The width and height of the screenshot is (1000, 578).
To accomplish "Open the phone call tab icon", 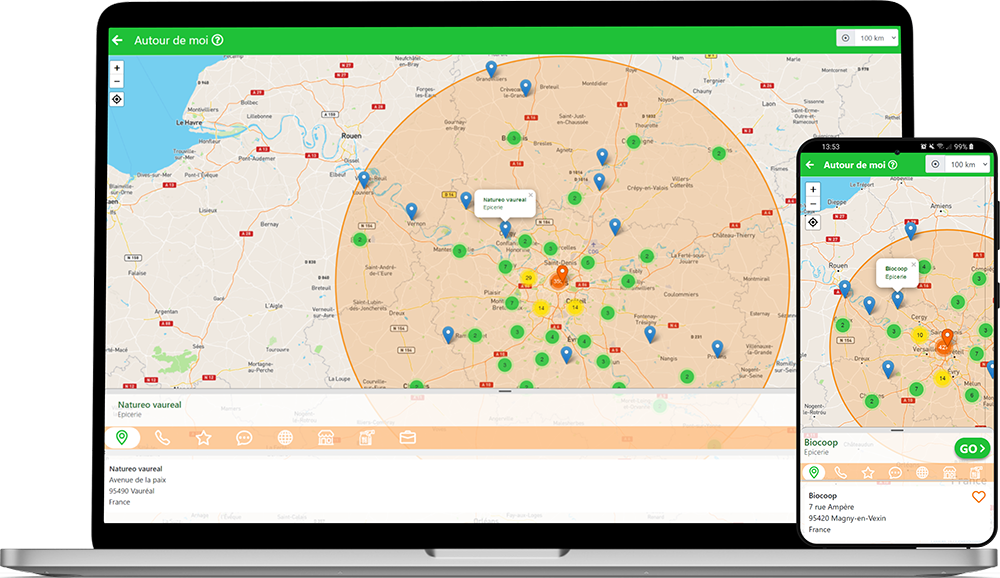I will coord(841,473).
